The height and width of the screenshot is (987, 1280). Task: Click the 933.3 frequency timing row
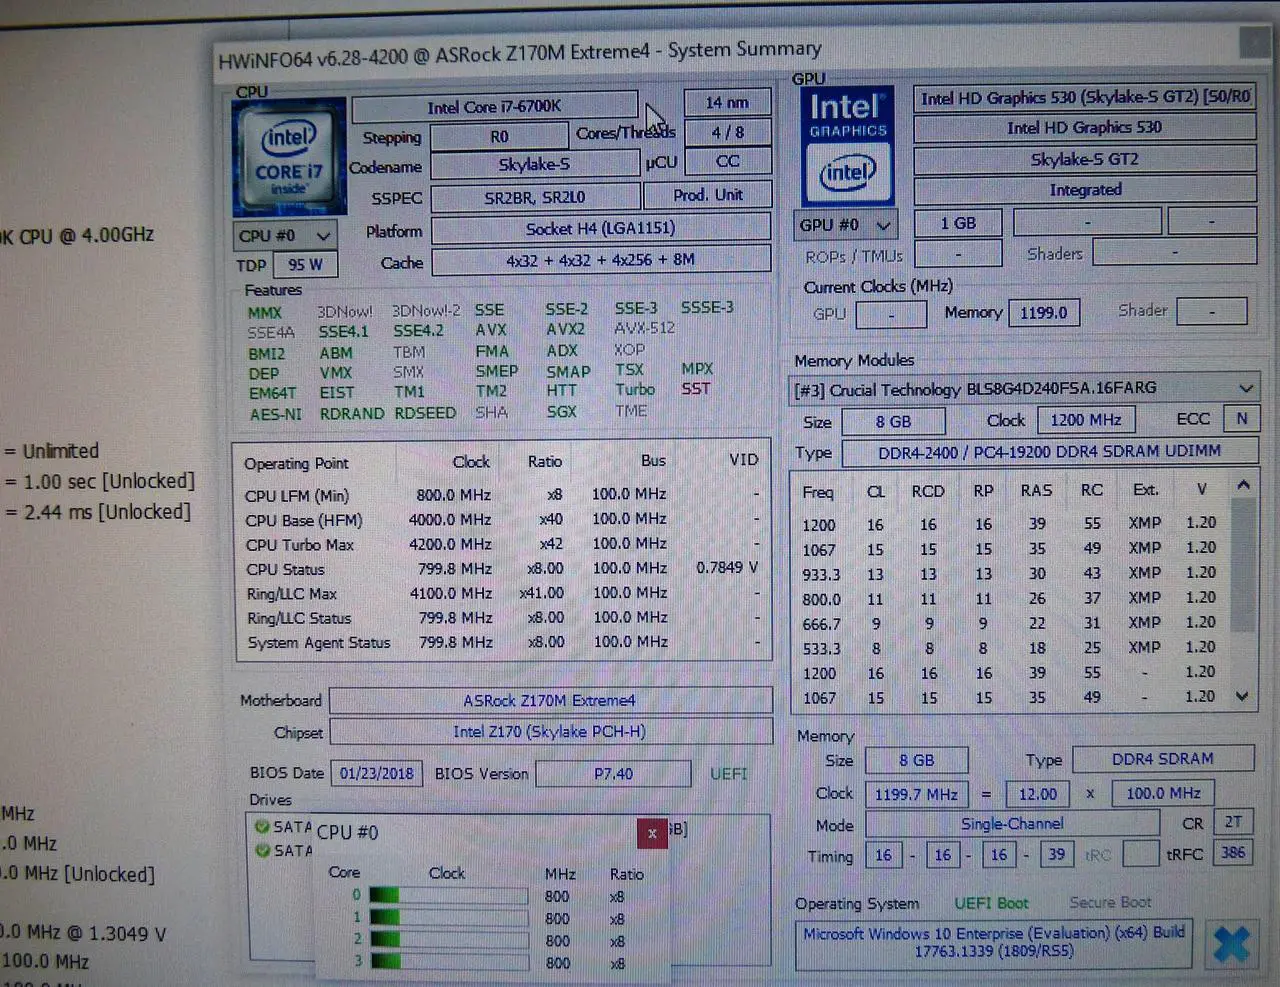(1010, 573)
